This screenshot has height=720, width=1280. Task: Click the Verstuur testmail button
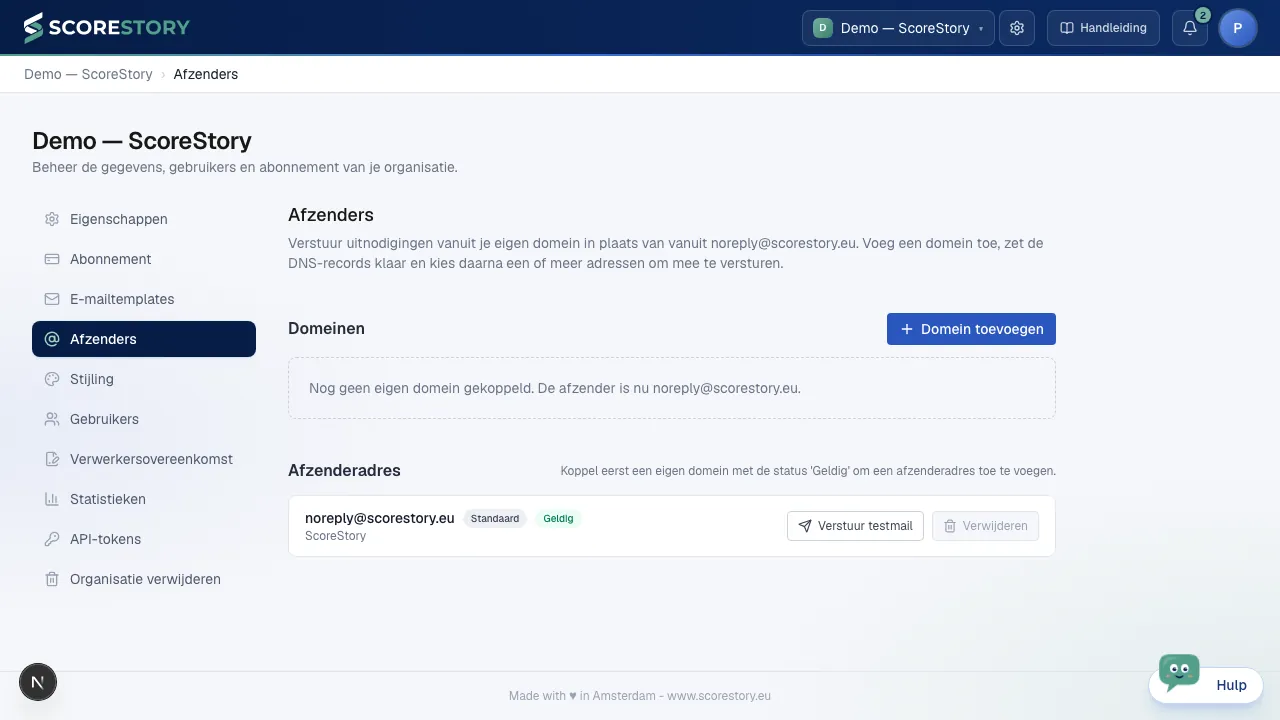click(855, 526)
